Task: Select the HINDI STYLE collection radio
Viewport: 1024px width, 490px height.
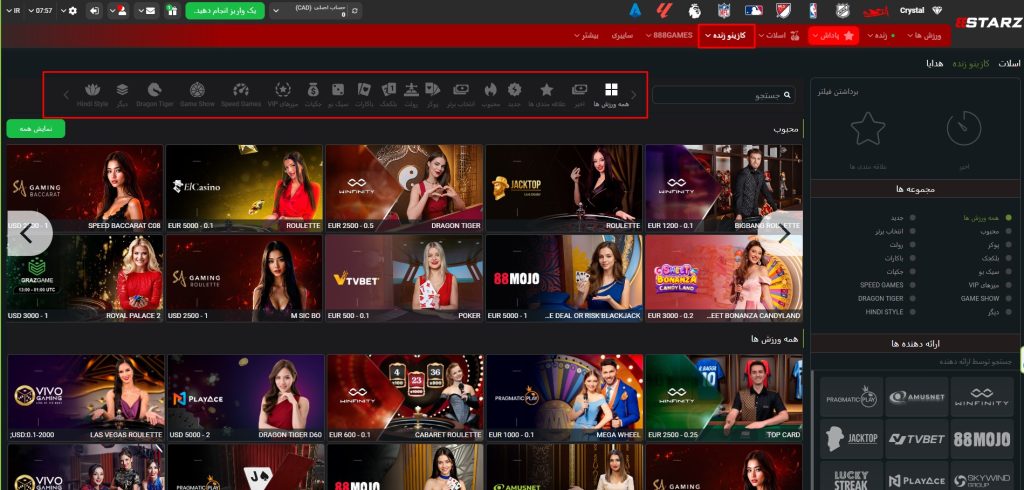Action: [x=912, y=312]
